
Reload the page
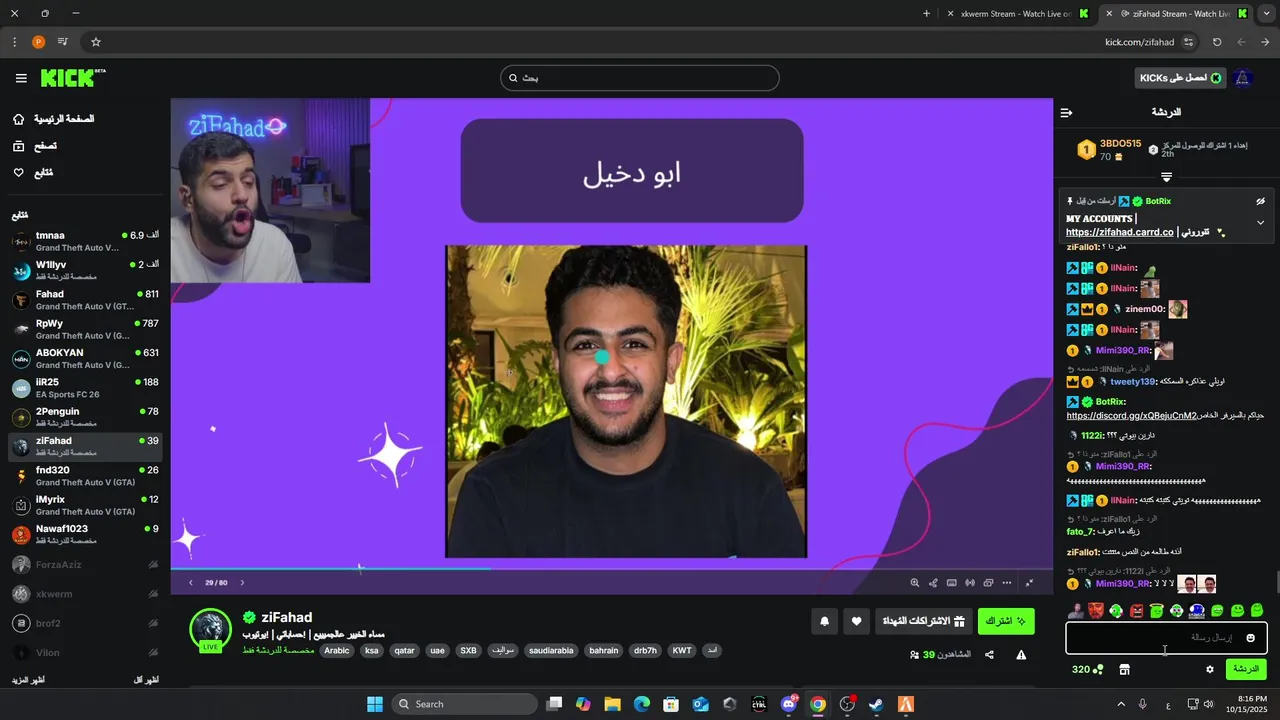[x=1217, y=42]
